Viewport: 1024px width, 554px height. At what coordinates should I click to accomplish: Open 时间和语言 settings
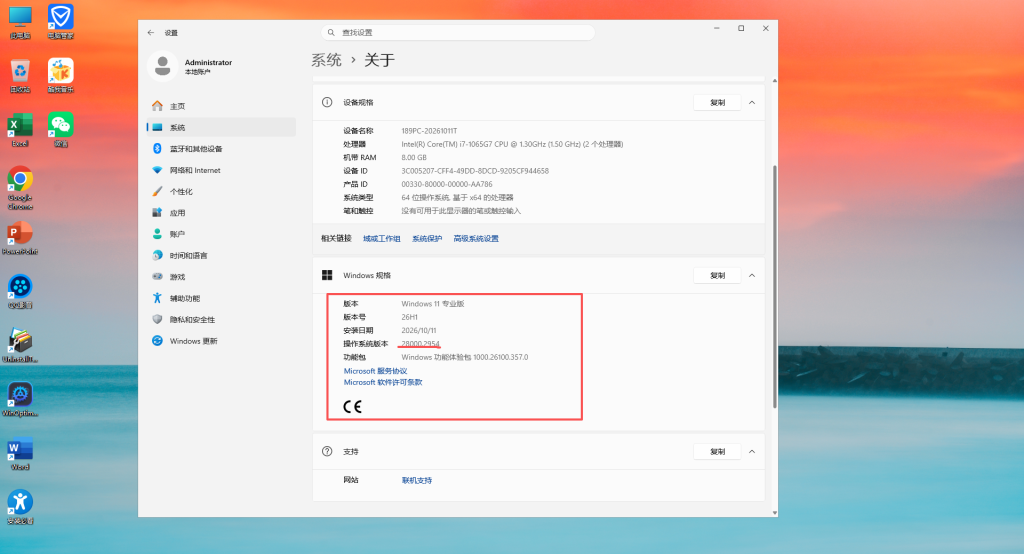221,255
